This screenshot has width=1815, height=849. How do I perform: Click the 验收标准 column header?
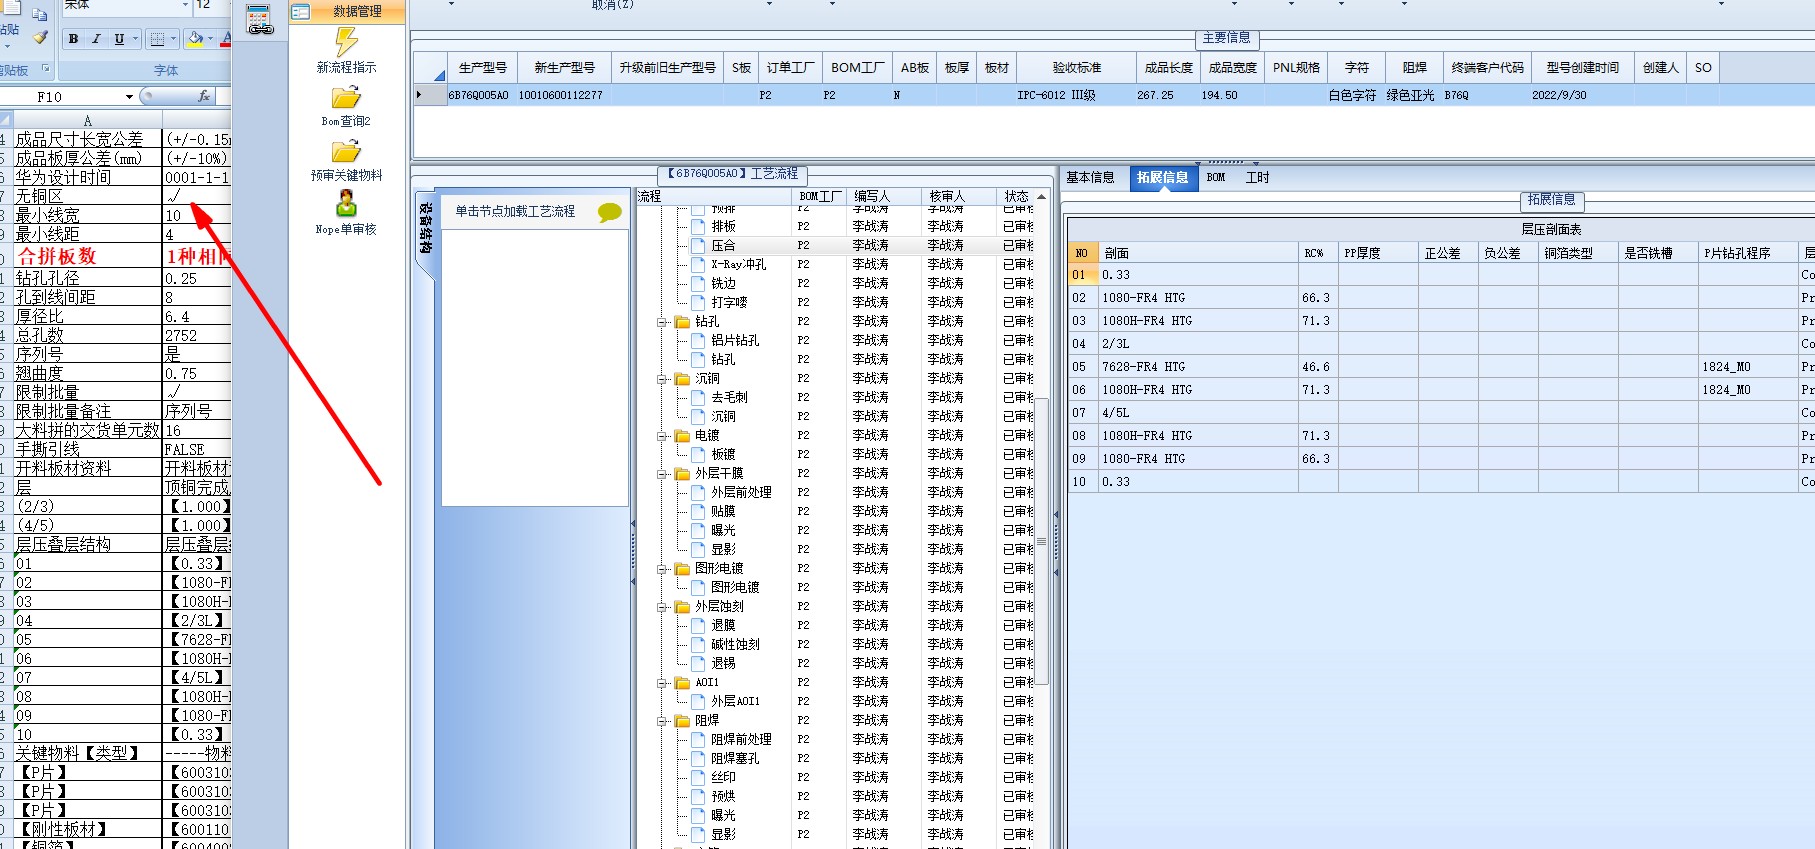coord(1077,68)
